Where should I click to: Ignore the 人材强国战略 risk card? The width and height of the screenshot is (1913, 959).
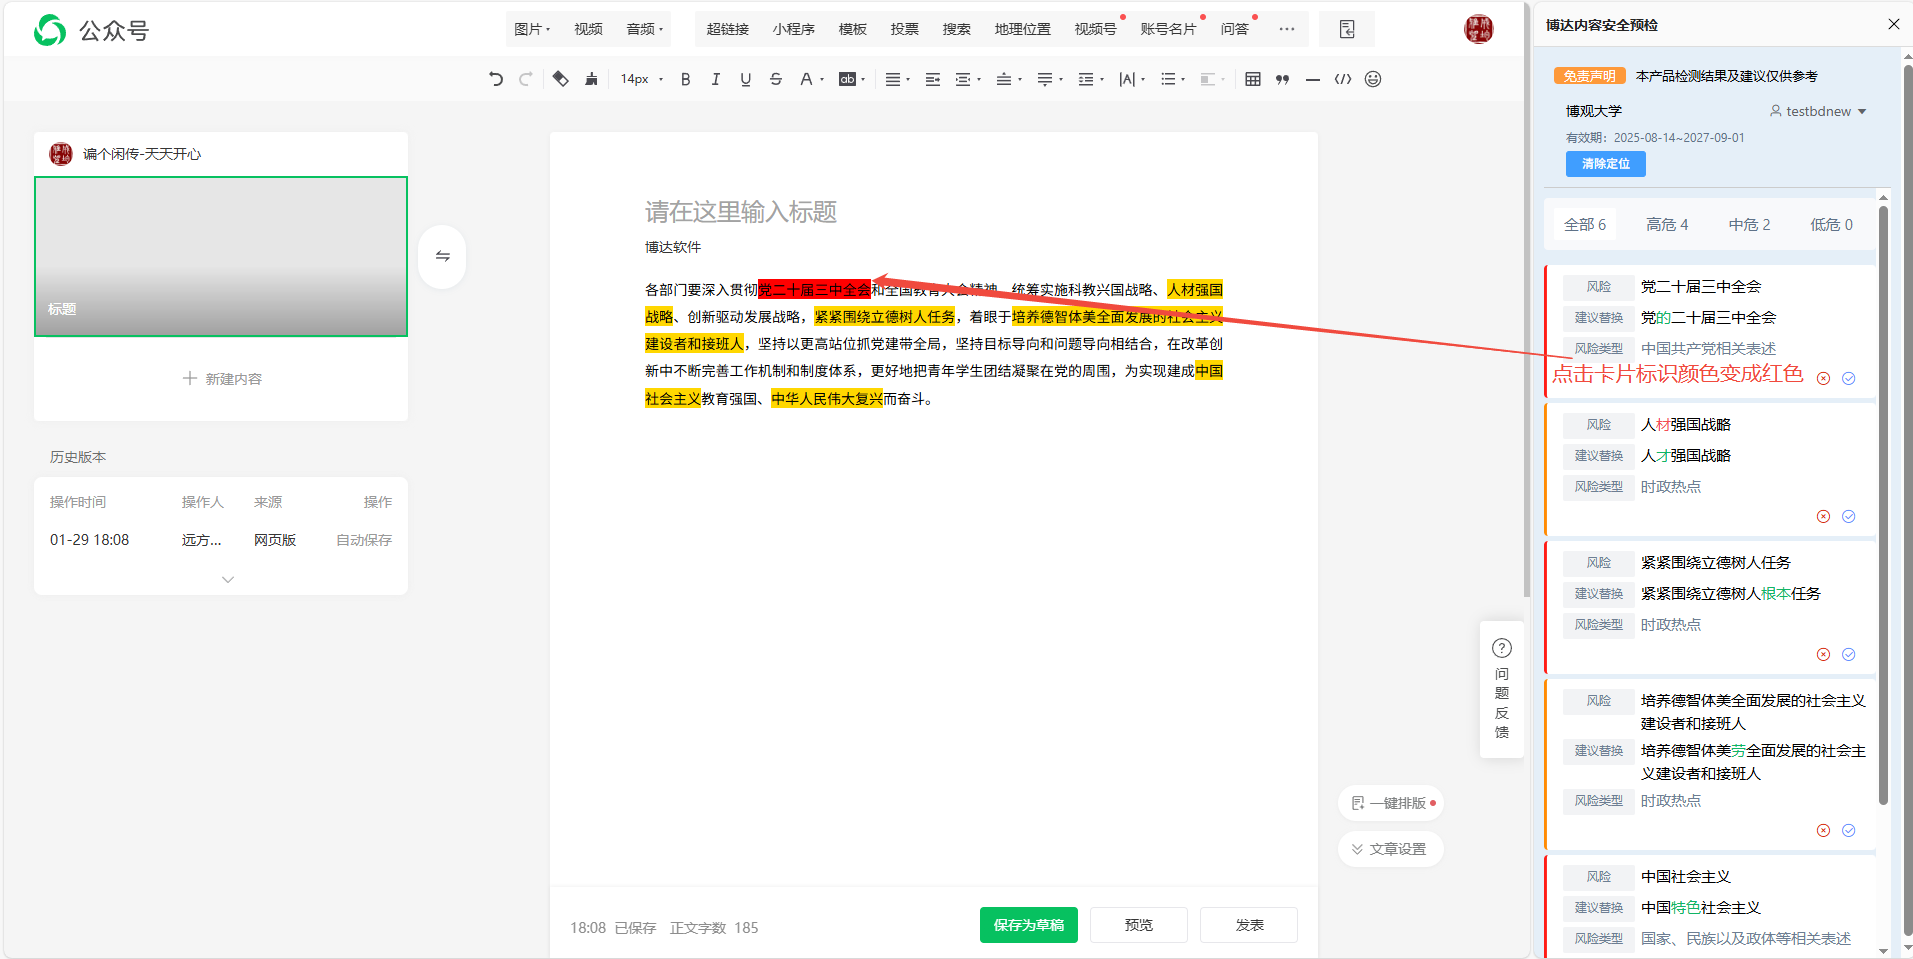click(x=1823, y=517)
